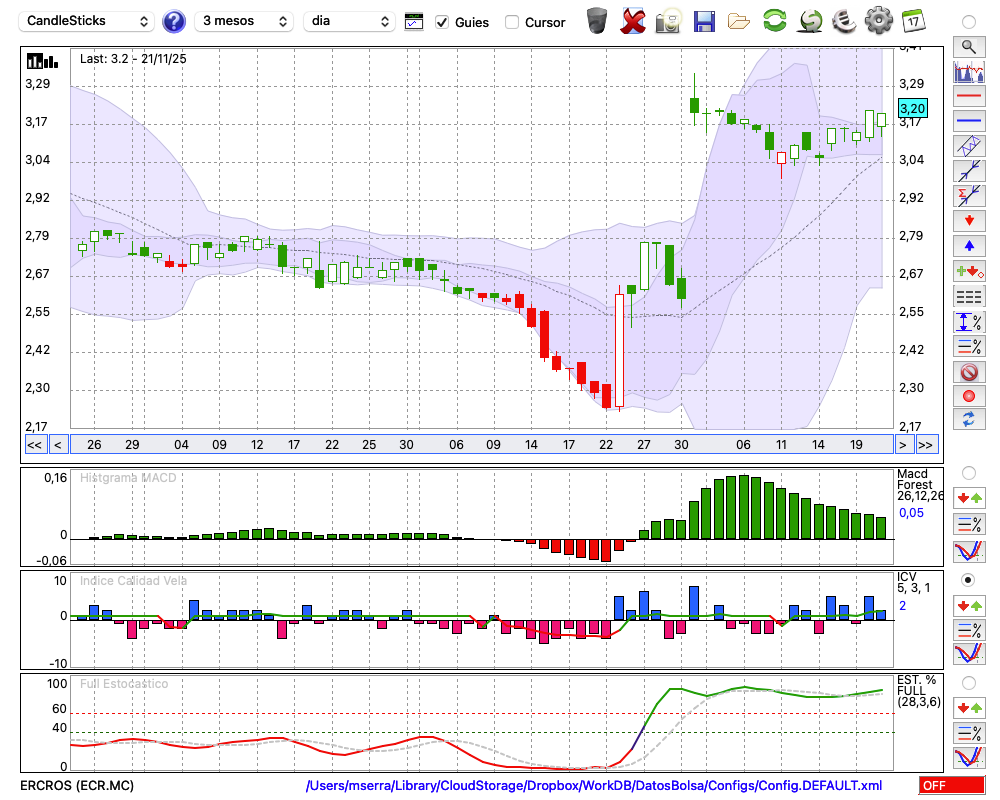This screenshot has height=800, width=1000.
Task: Click the trash can icon in toolbar
Action: point(597,21)
